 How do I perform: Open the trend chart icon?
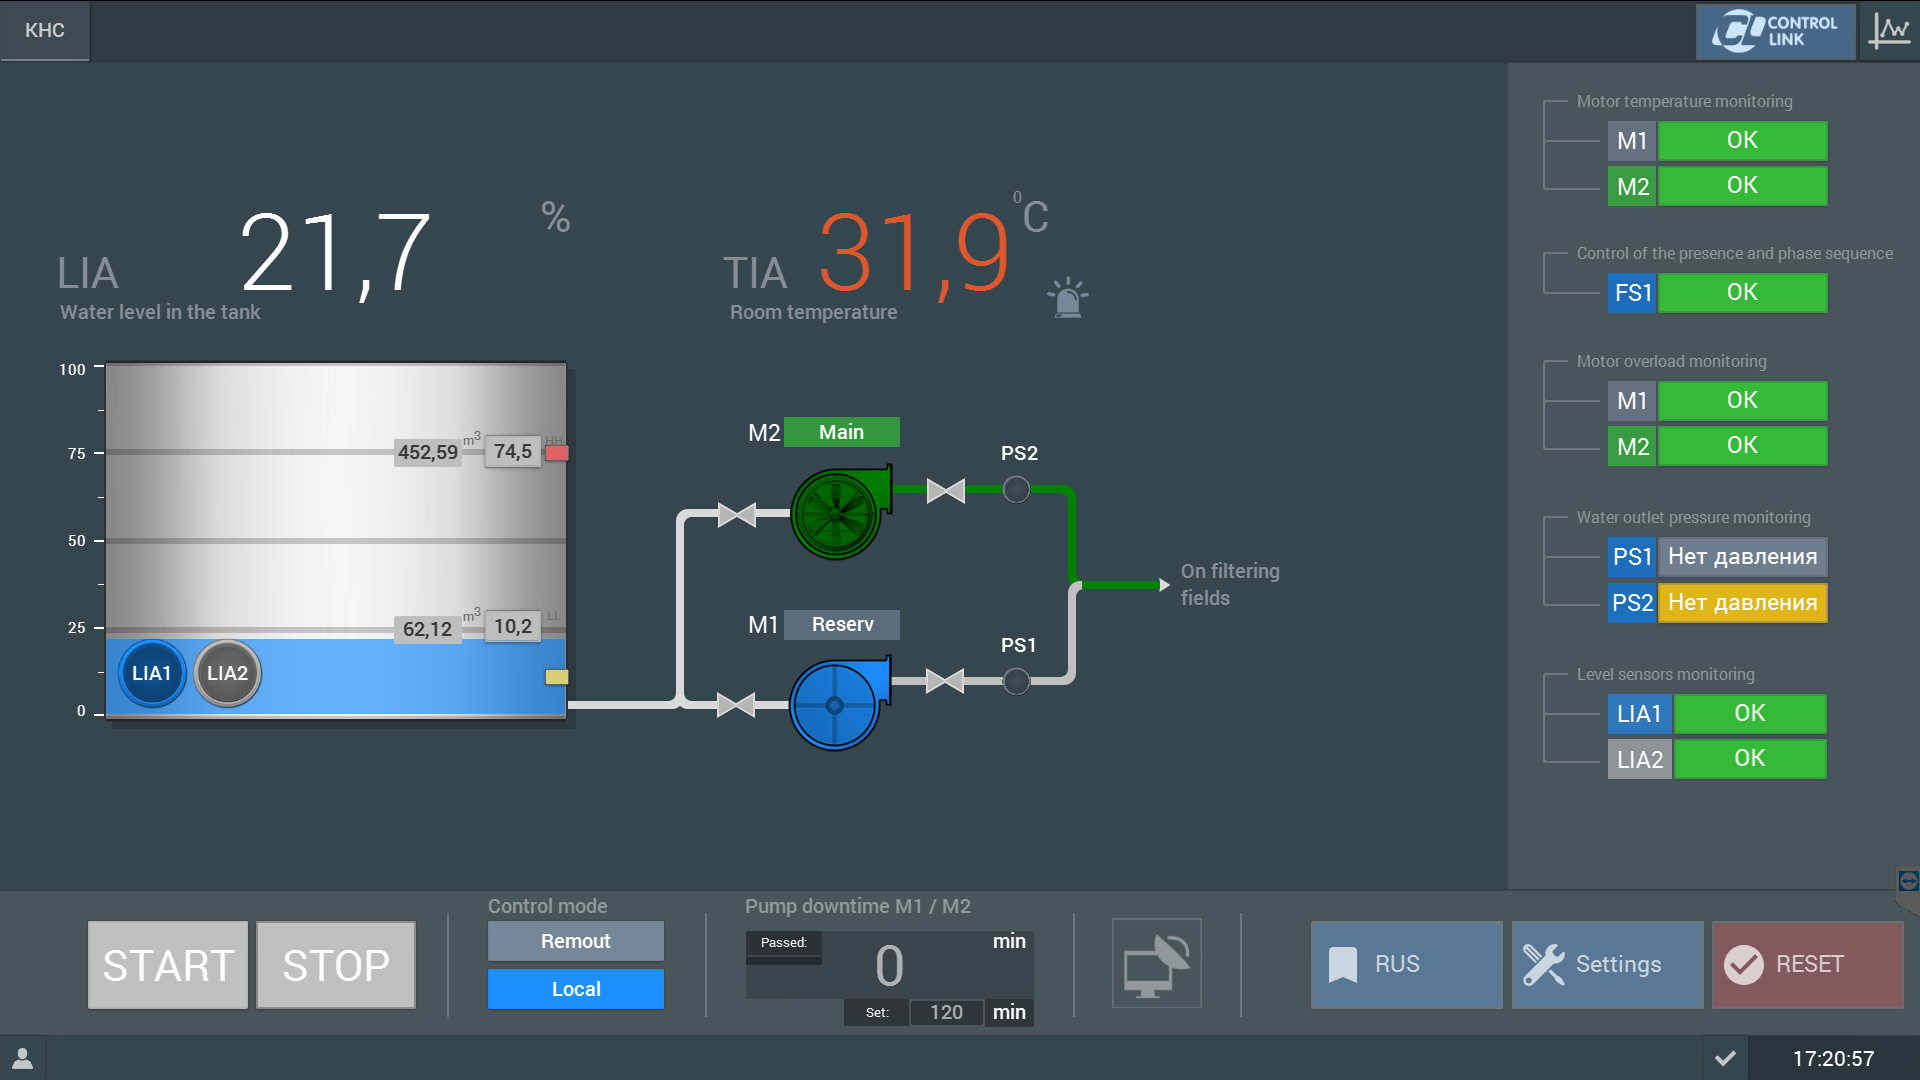tap(1889, 31)
